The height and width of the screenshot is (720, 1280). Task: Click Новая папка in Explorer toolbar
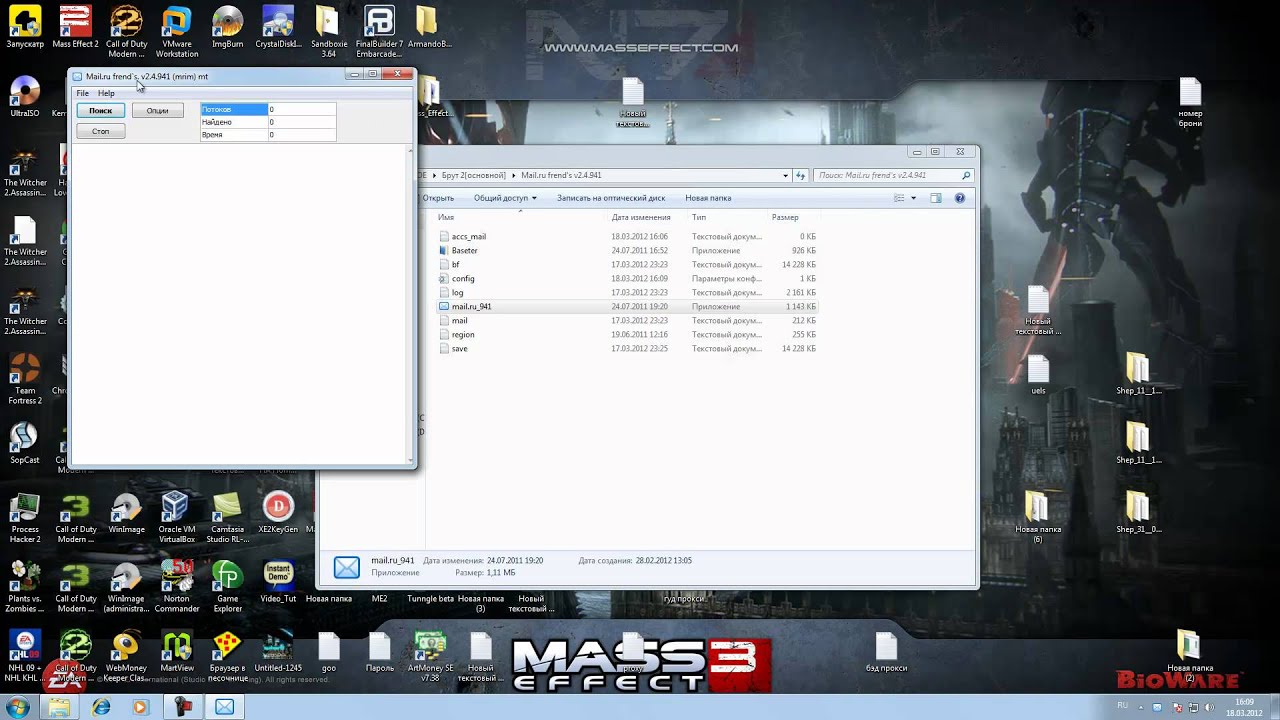[708, 198]
